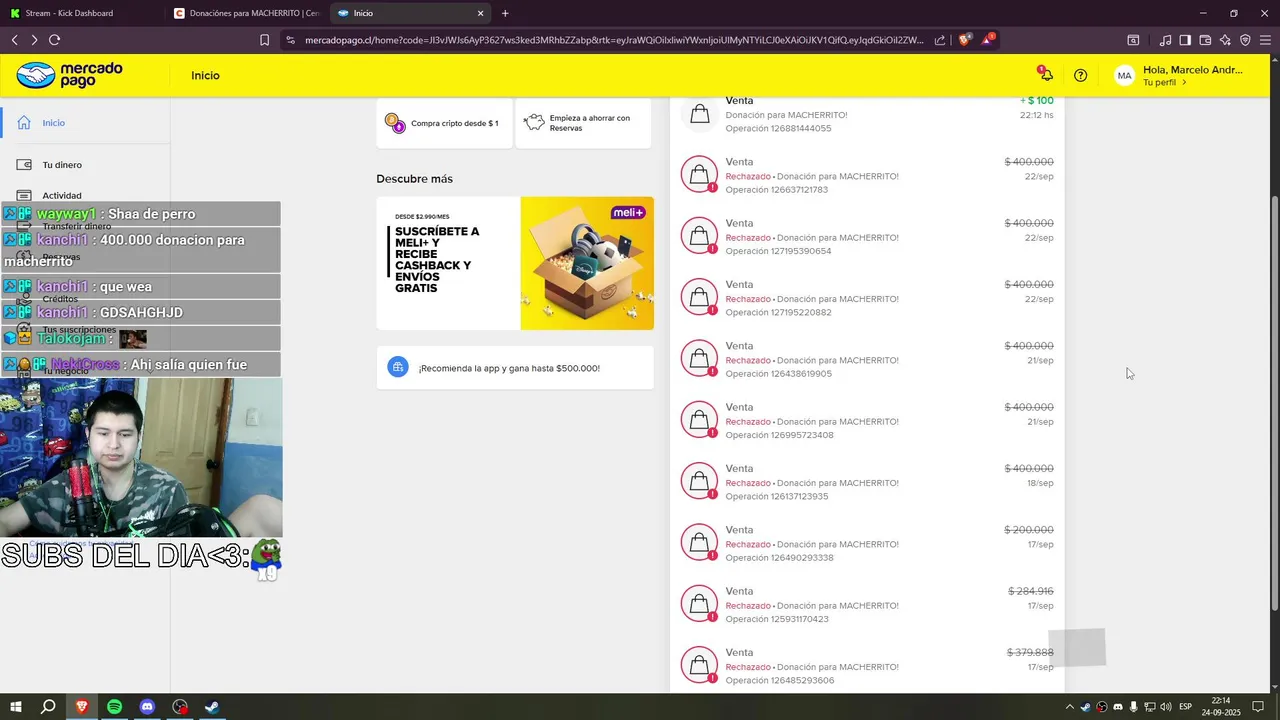Open rejected sale operation 127195390654
This screenshot has height=720, width=1280.
tap(867, 237)
